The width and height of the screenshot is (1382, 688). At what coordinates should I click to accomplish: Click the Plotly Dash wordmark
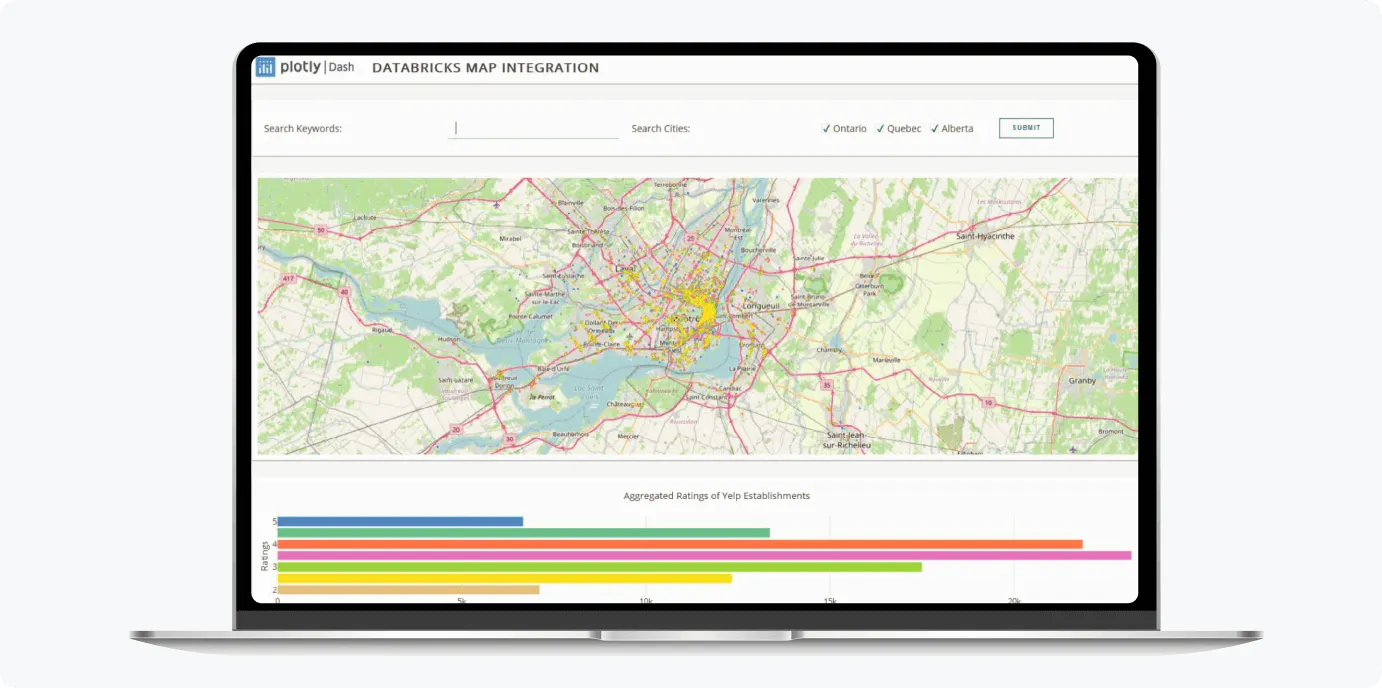317,68
